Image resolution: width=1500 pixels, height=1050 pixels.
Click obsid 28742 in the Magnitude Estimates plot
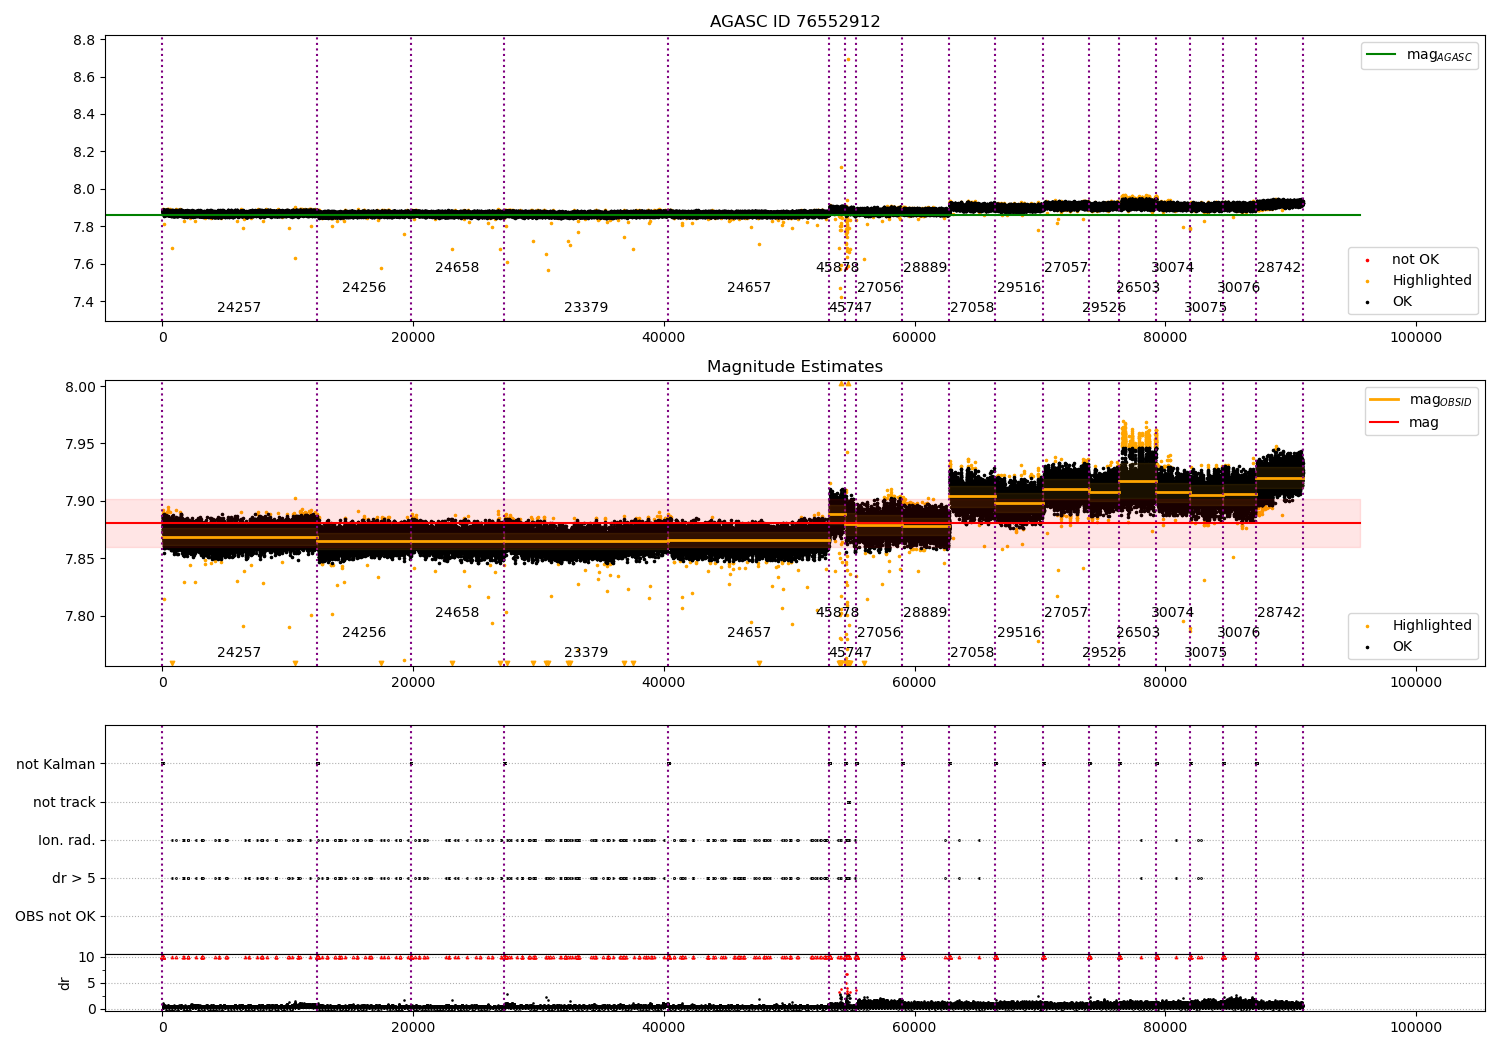pyautogui.click(x=1279, y=613)
